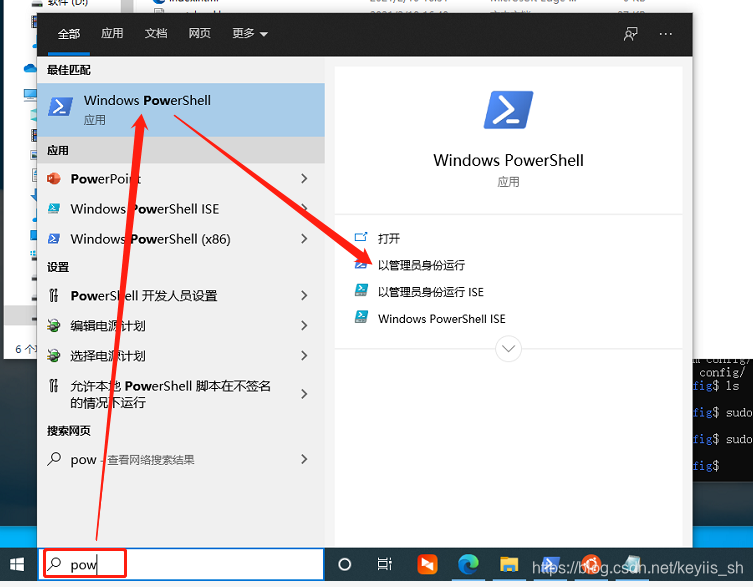Click the Windows Start button

click(17, 564)
